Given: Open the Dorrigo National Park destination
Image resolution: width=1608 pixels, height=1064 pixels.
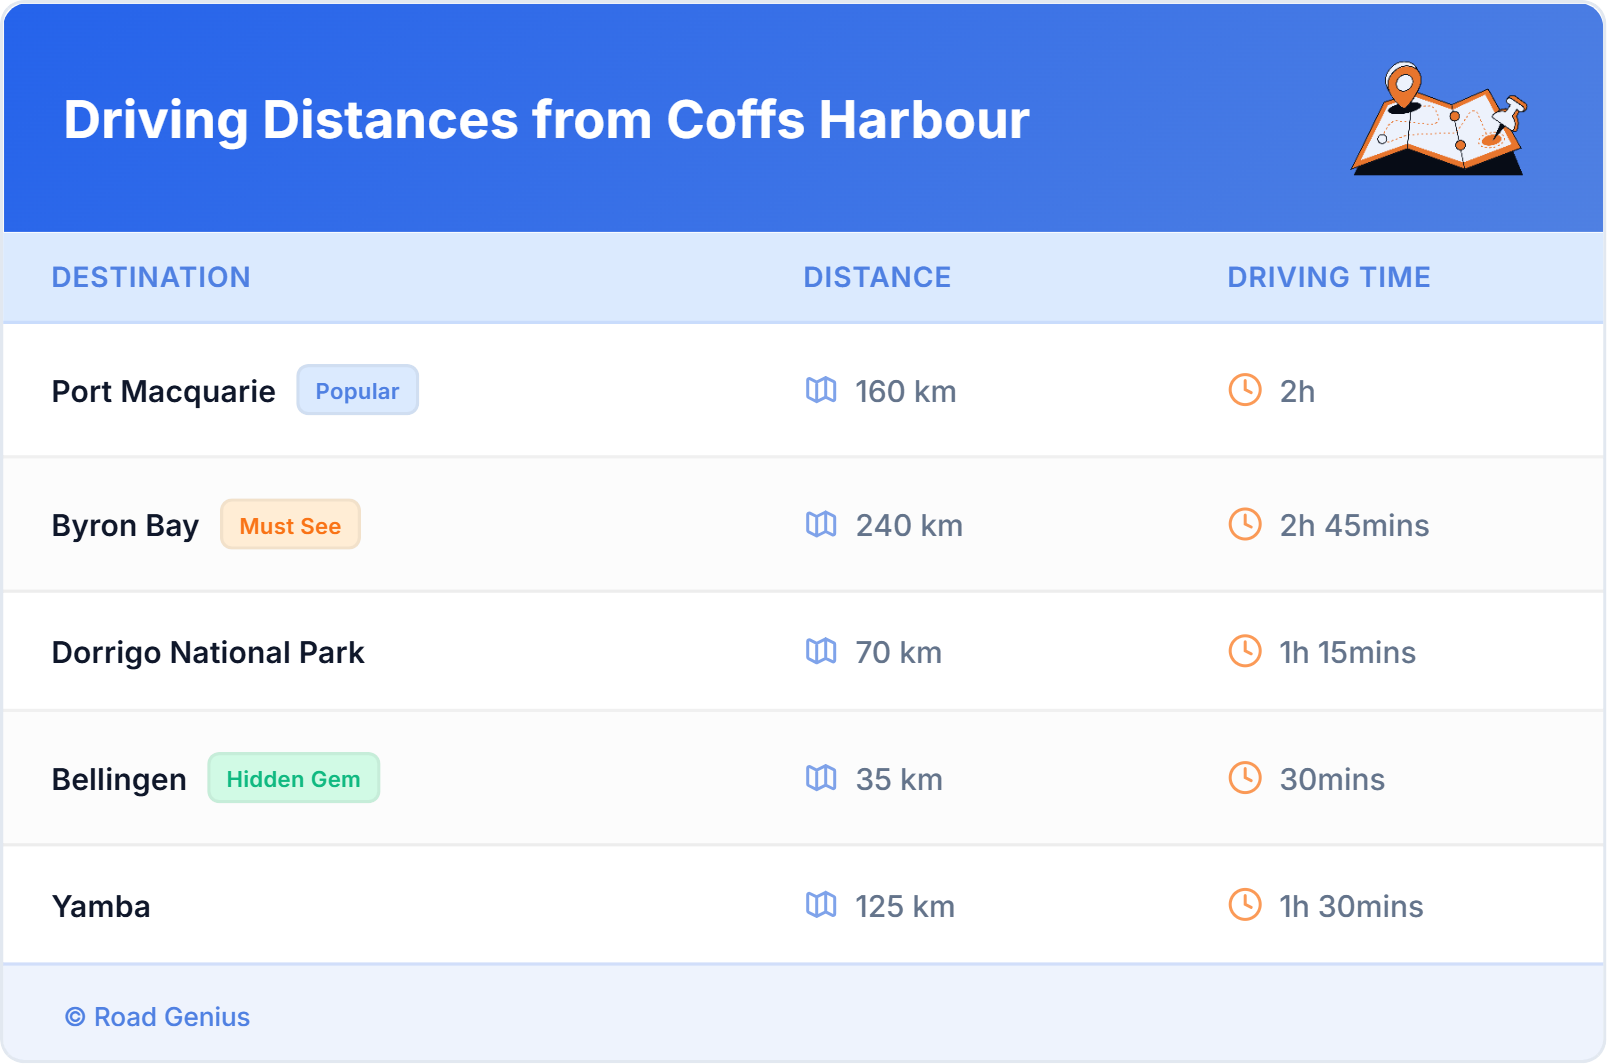Looking at the screenshot, I should (208, 651).
